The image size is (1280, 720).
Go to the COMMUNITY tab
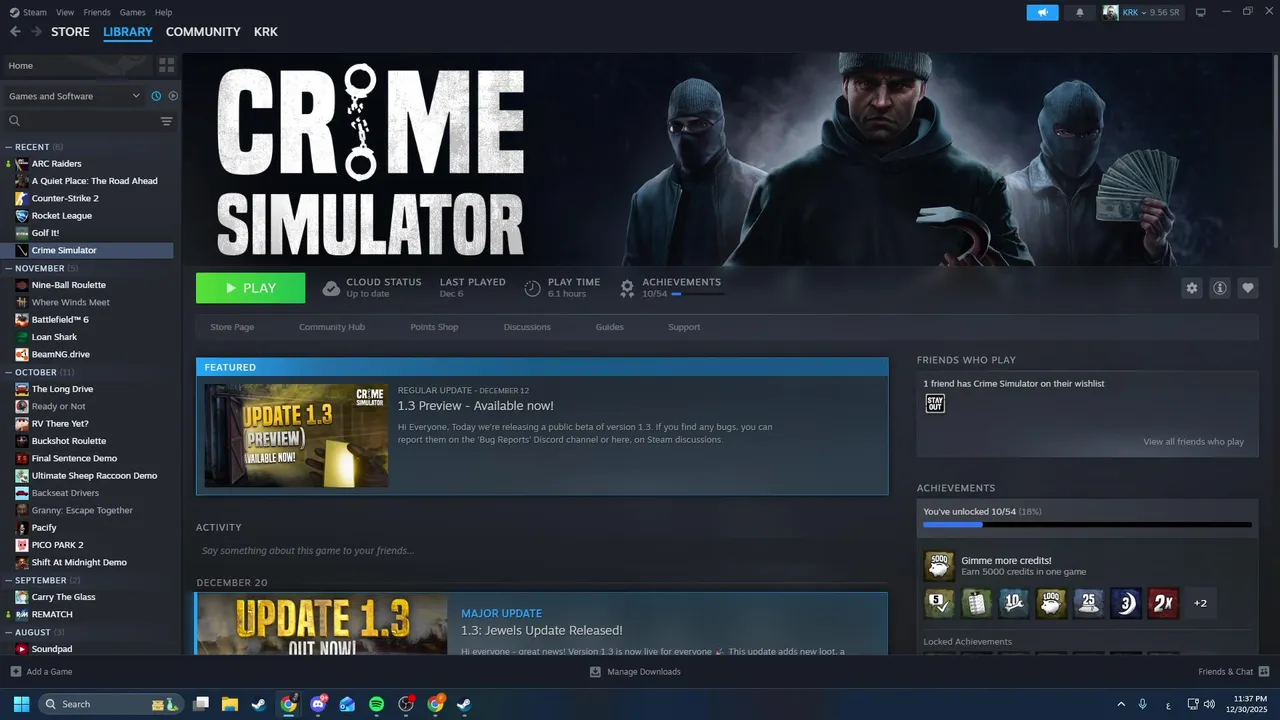203,32
